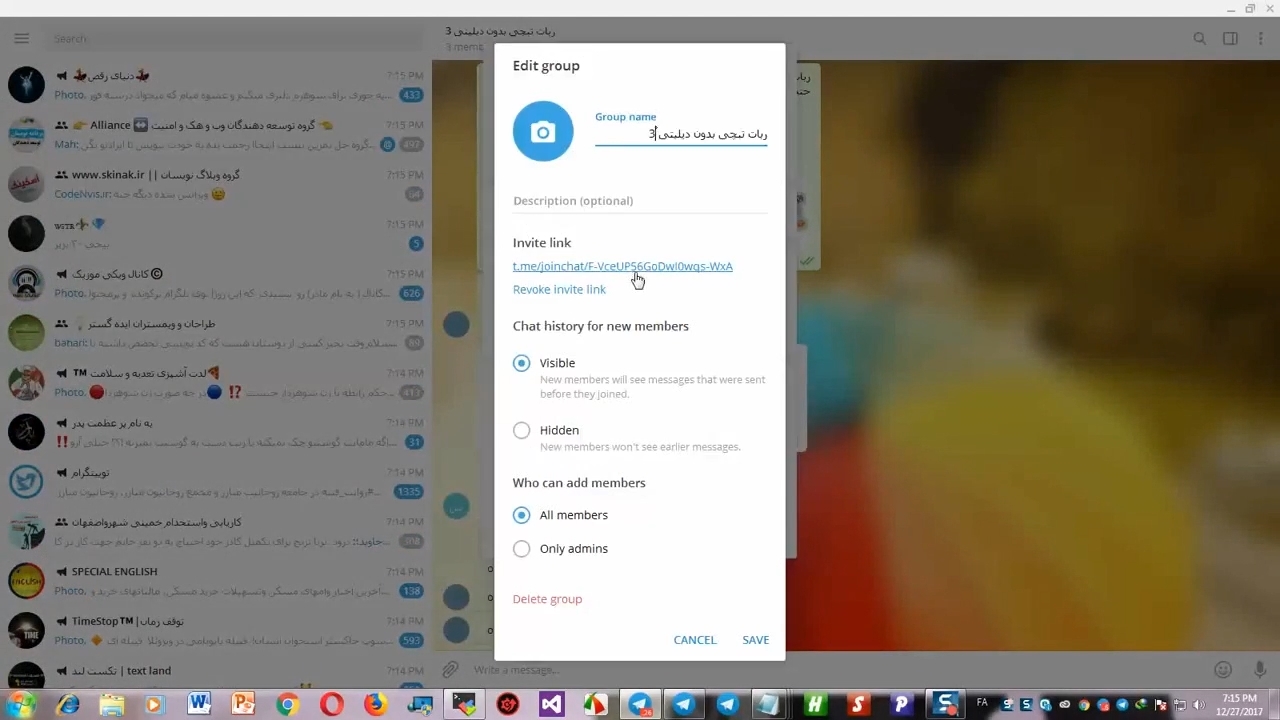The height and width of the screenshot is (720, 1280).
Task: Open Visual Studio from the taskbar
Action: [551, 705]
